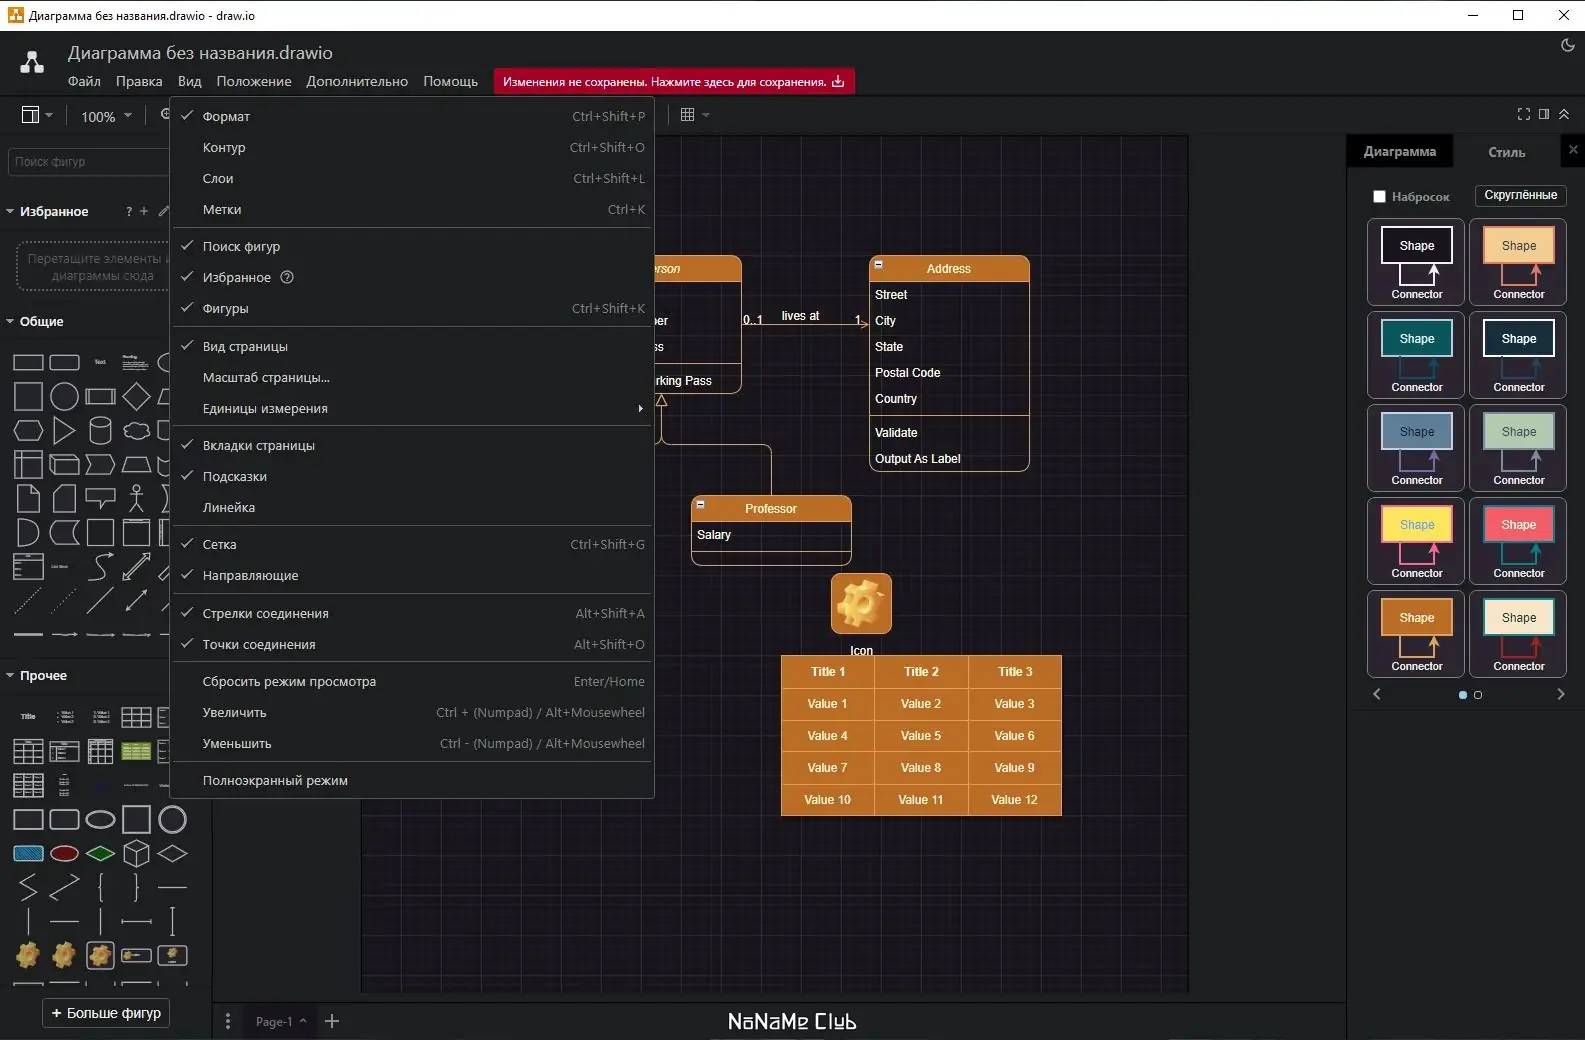Screen dimensions: 1585x1040
Task: Close the format panel with X icon
Action: 1572,150
